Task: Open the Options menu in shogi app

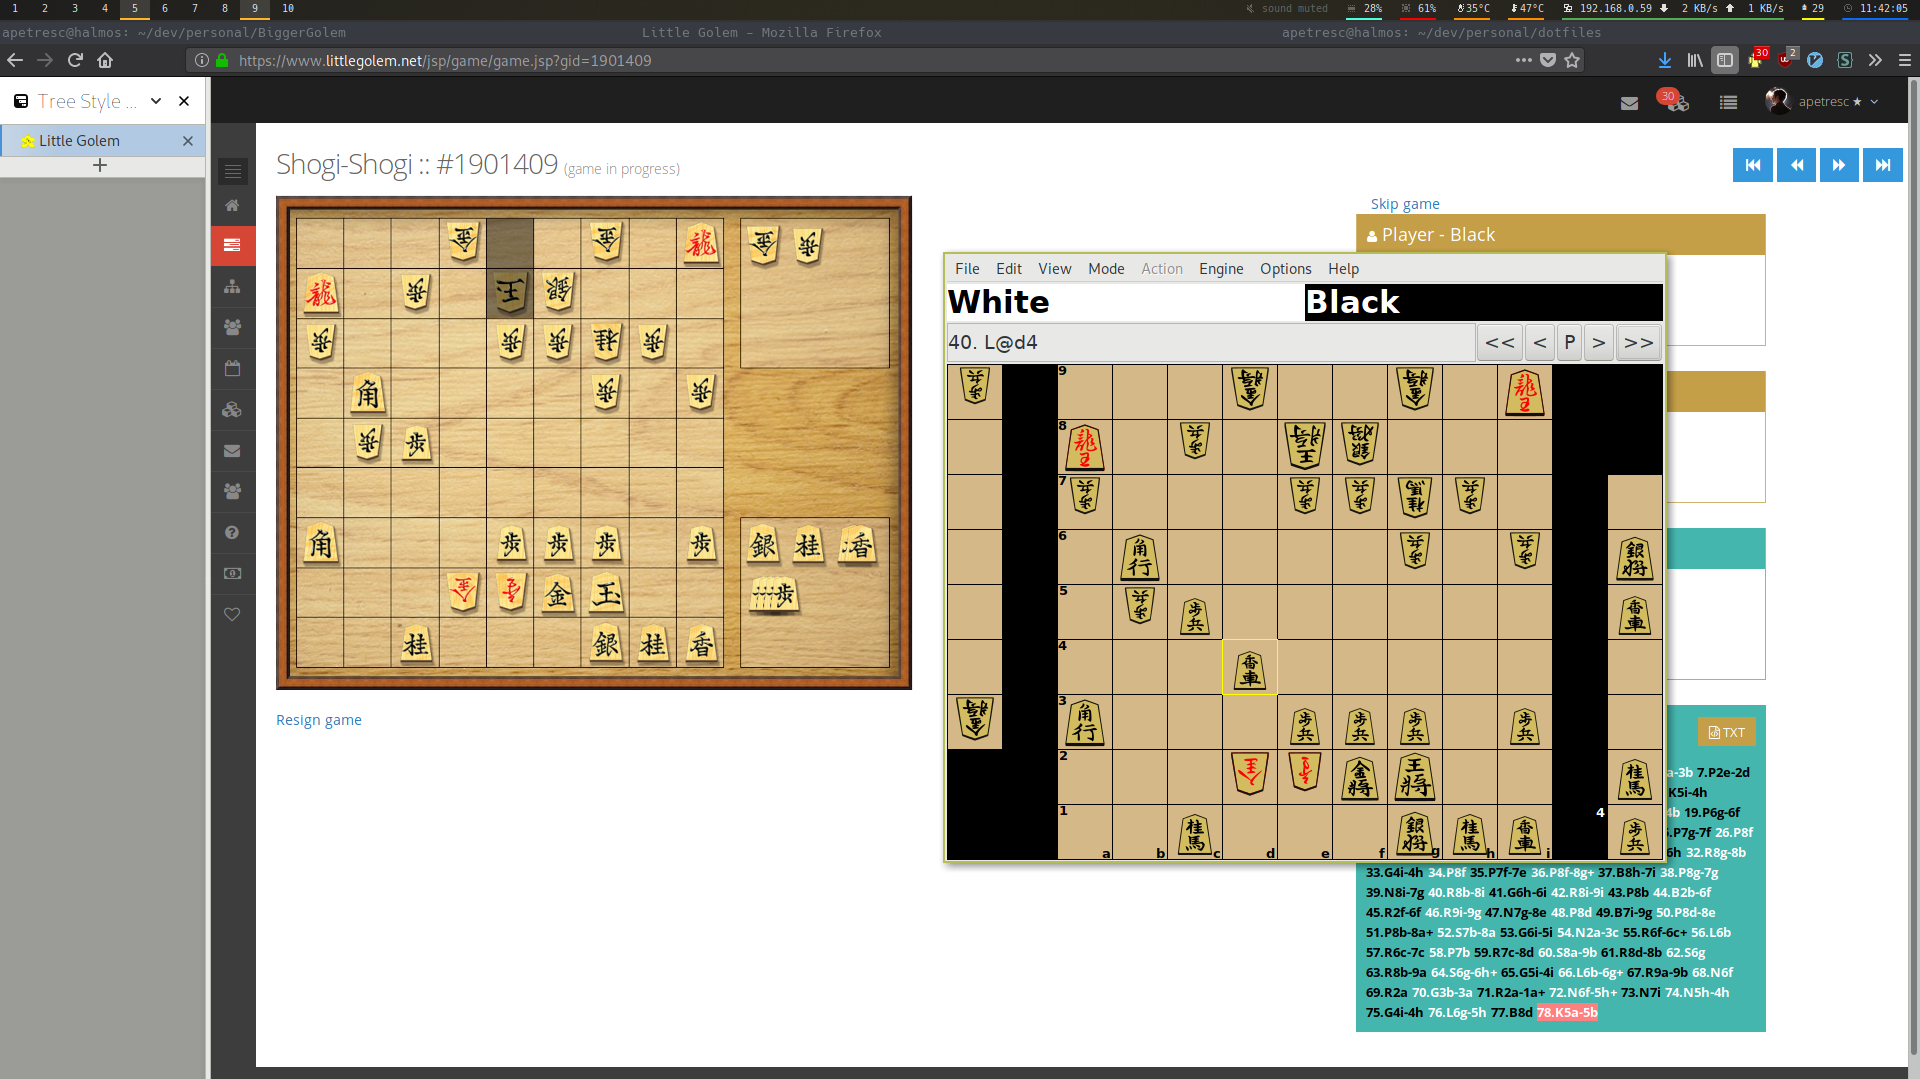Action: click(x=1285, y=269)
